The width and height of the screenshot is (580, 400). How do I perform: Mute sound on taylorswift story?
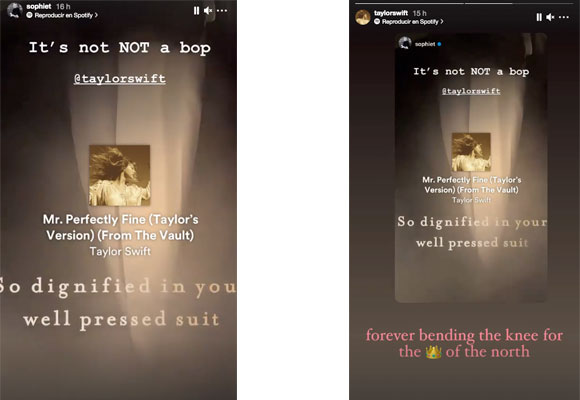click(550, 17)
